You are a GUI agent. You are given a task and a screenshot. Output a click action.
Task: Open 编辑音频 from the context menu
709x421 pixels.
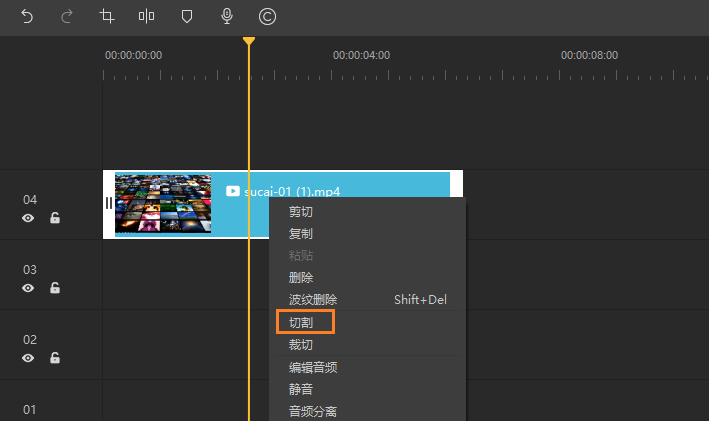coord(313,367)
